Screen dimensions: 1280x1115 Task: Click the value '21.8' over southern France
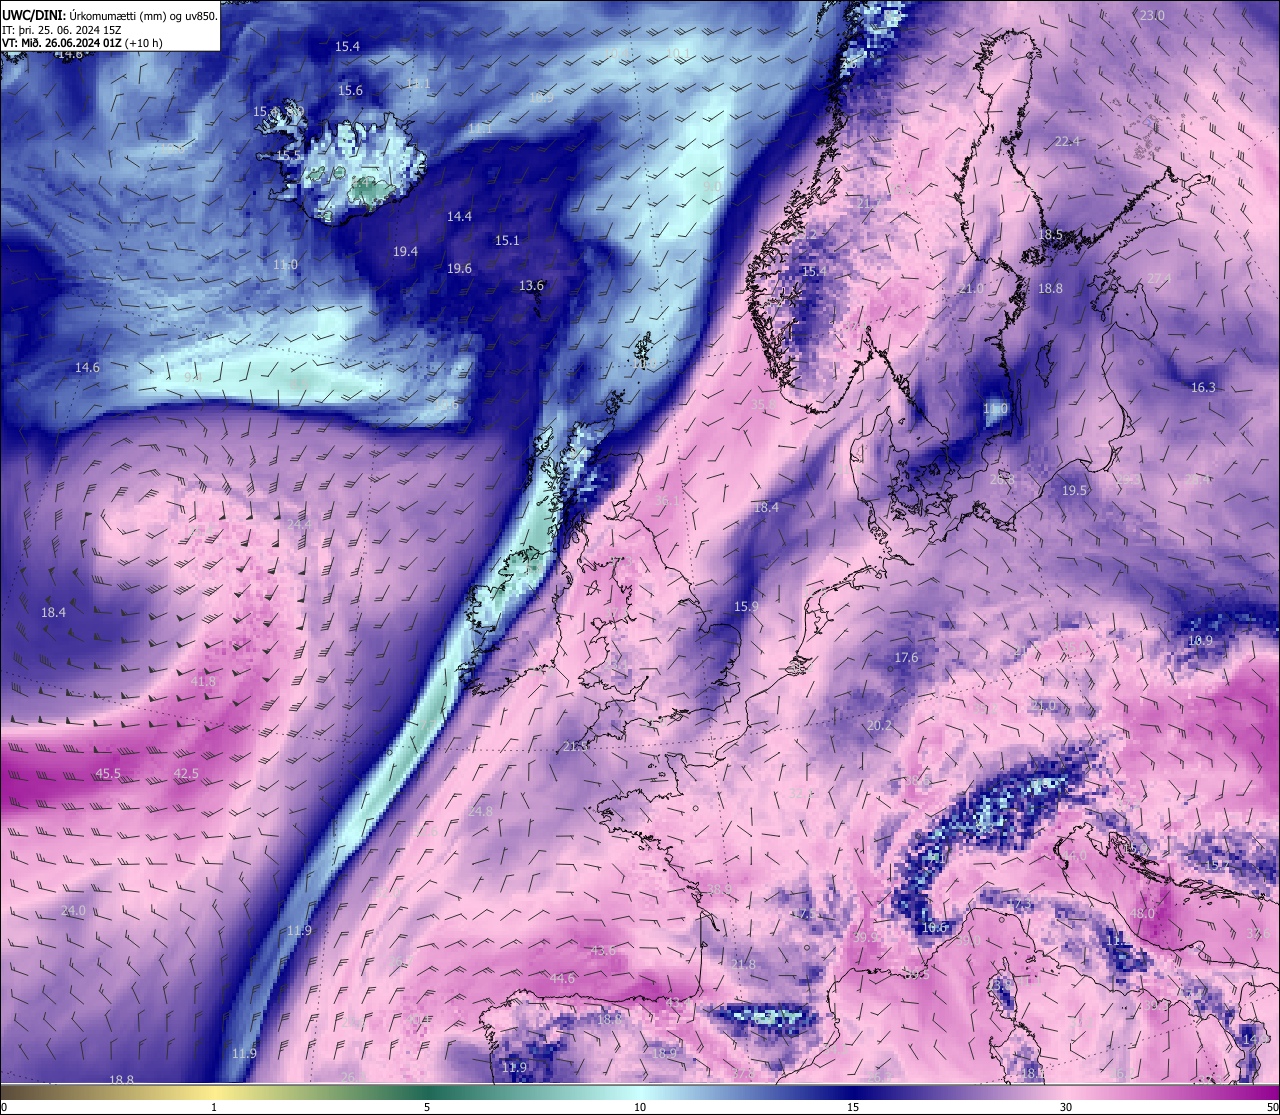click(743, 965)
